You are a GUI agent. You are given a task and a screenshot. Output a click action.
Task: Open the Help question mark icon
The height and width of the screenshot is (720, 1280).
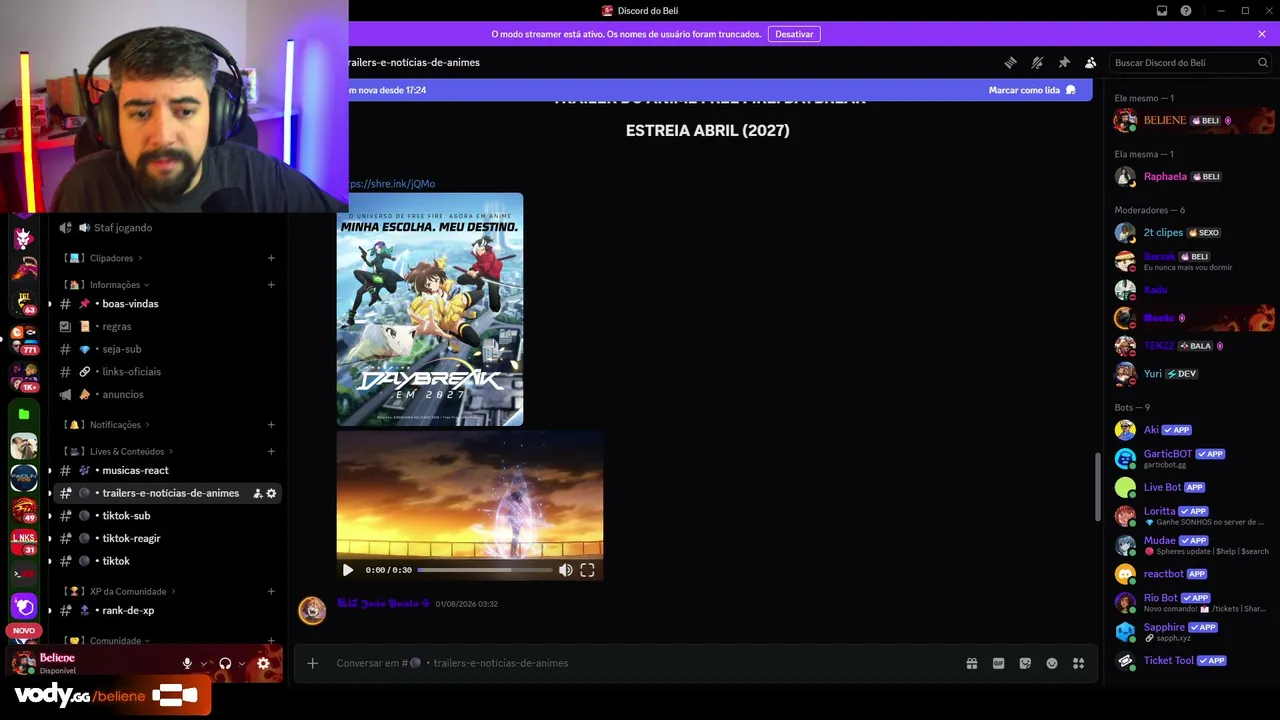[1186, 11]
